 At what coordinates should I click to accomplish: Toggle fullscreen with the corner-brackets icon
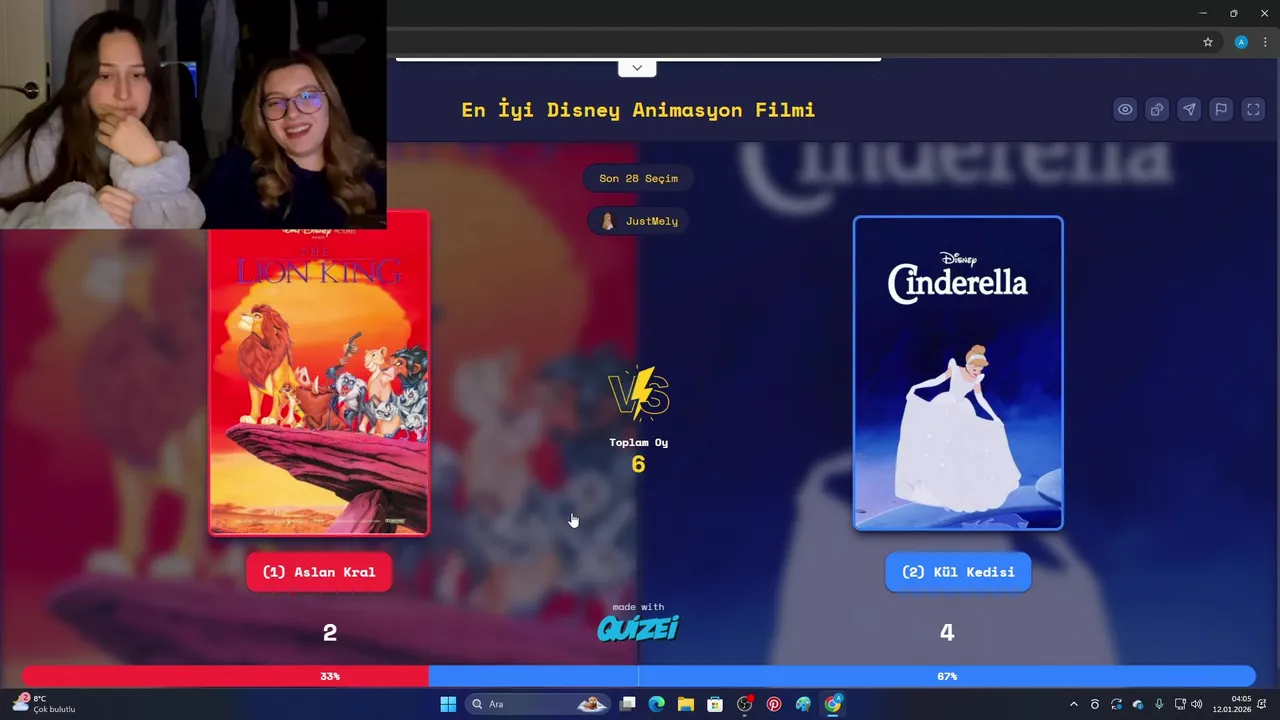click(1253, 110)
